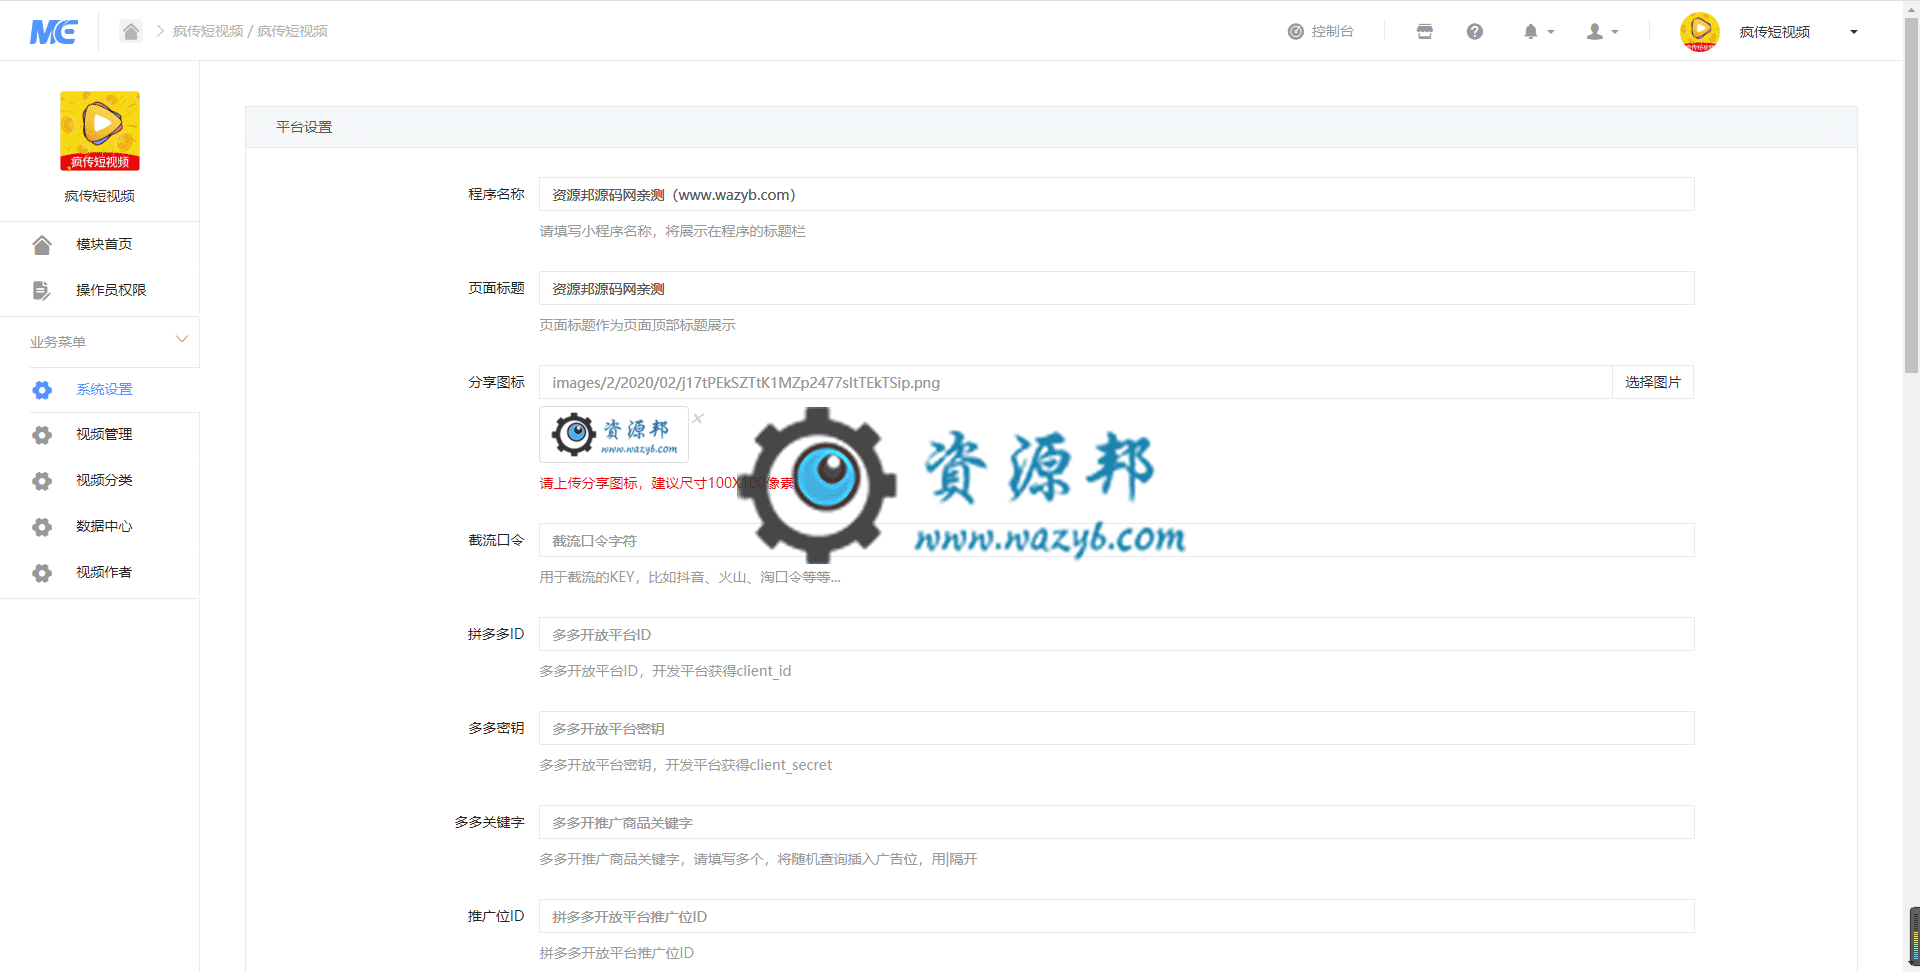1920x972 pixels.
Task: Click the 分享图标 image path field
Action: [1075, 382]
